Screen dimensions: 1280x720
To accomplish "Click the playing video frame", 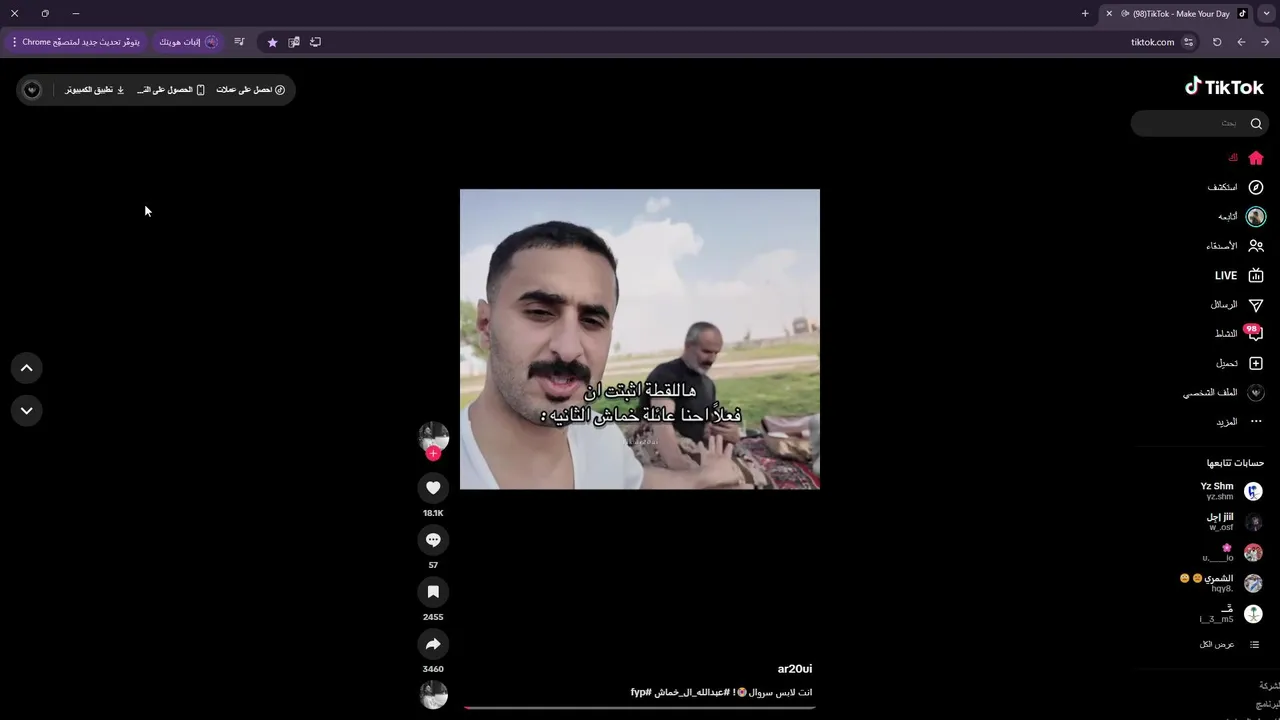I will [640, 339].
